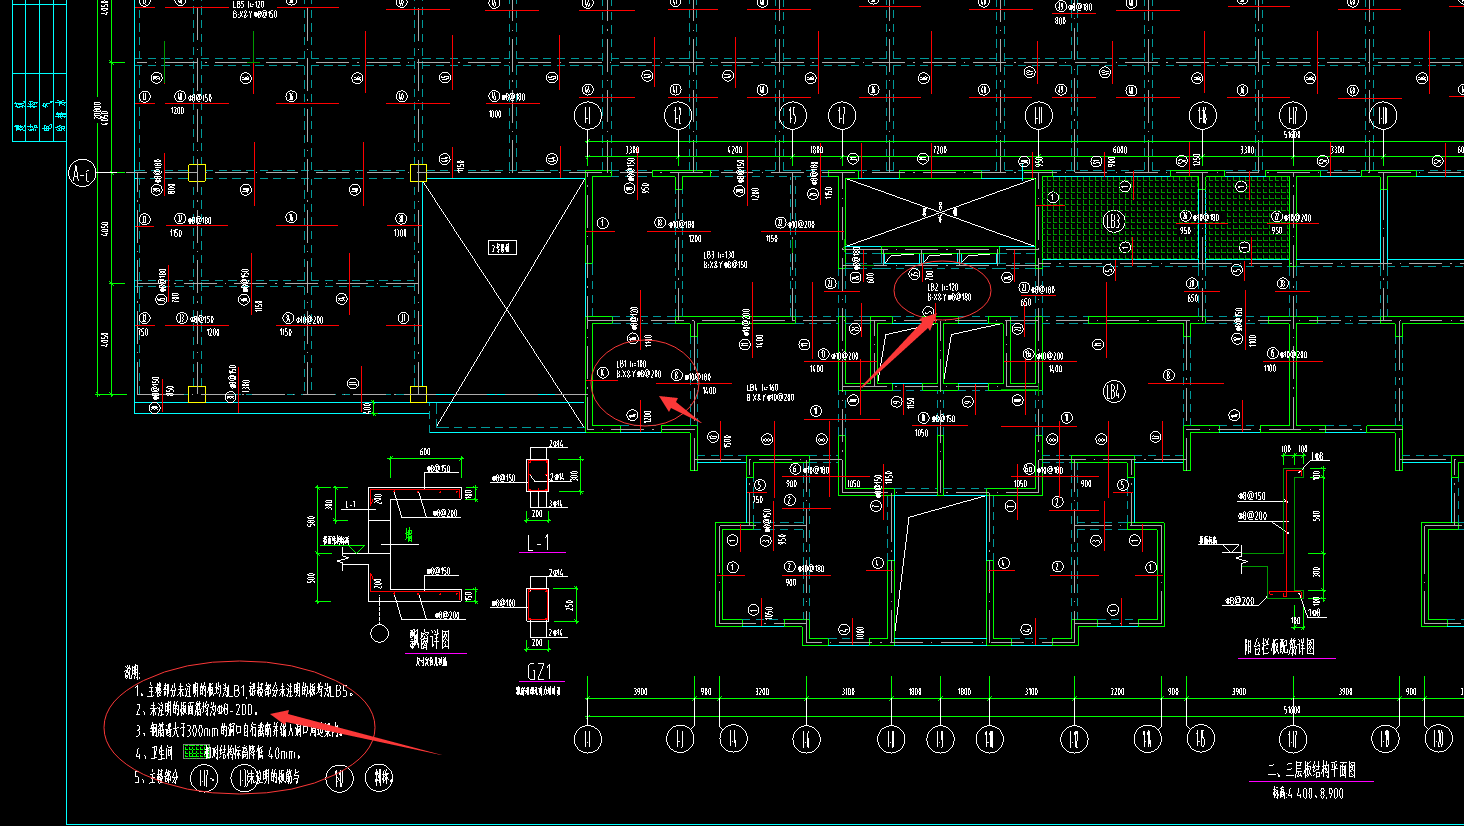This screenshot has width=1464, height=826.
Task: Select the boxed label inside large crossed opening
Action: click(502, 247)
